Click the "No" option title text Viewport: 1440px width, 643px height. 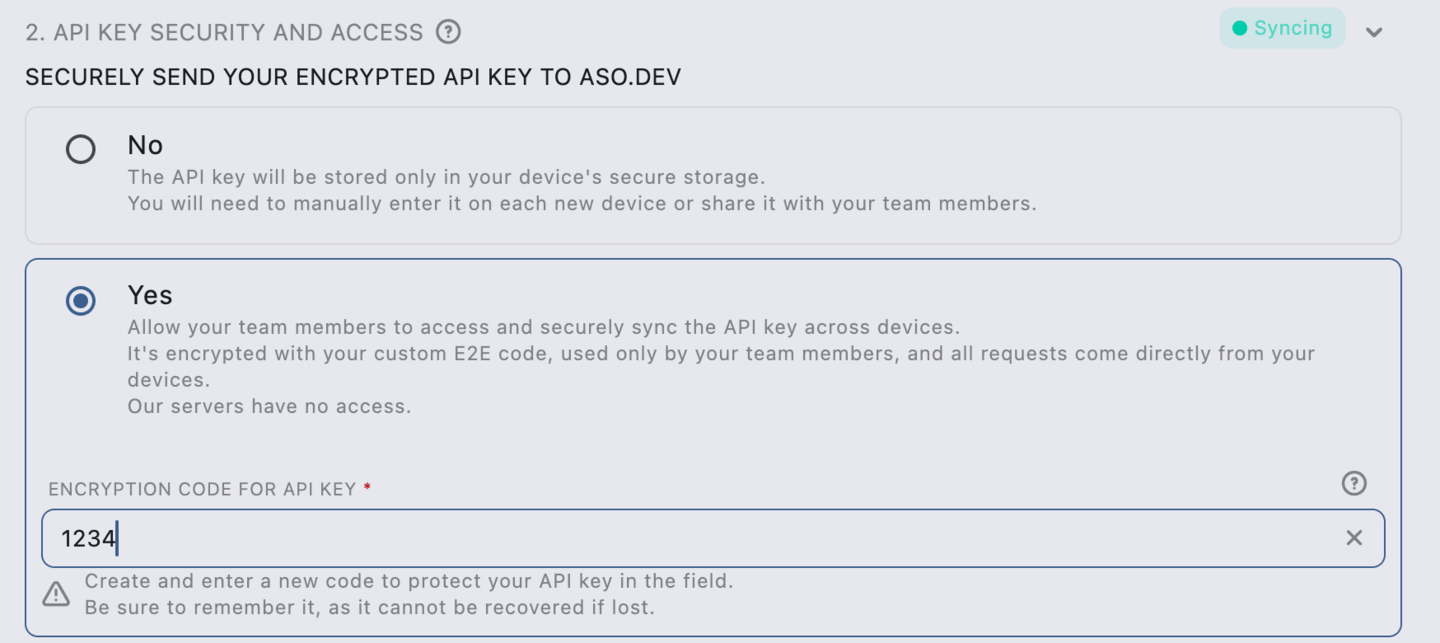(145, 145)
